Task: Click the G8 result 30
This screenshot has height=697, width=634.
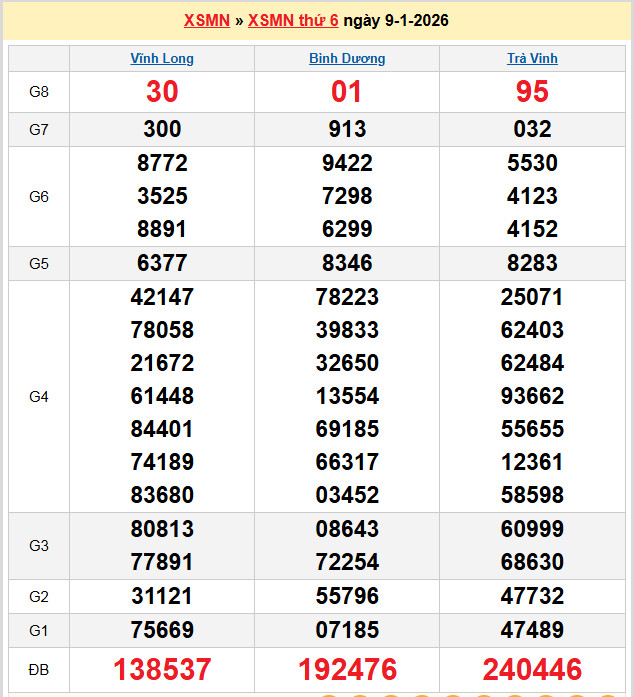Action: (162, 92)
